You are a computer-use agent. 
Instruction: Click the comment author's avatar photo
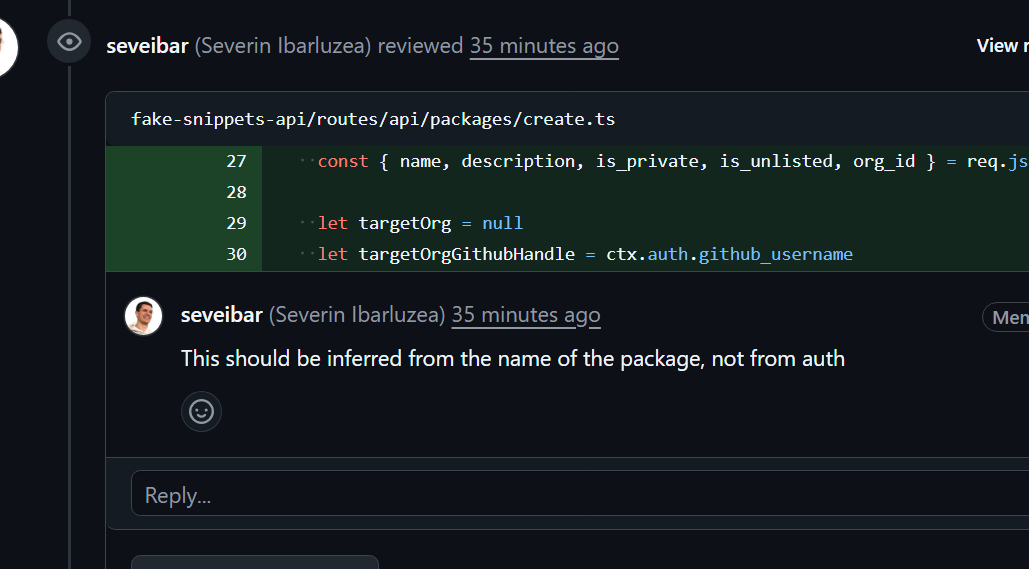[x=143, y=316]
